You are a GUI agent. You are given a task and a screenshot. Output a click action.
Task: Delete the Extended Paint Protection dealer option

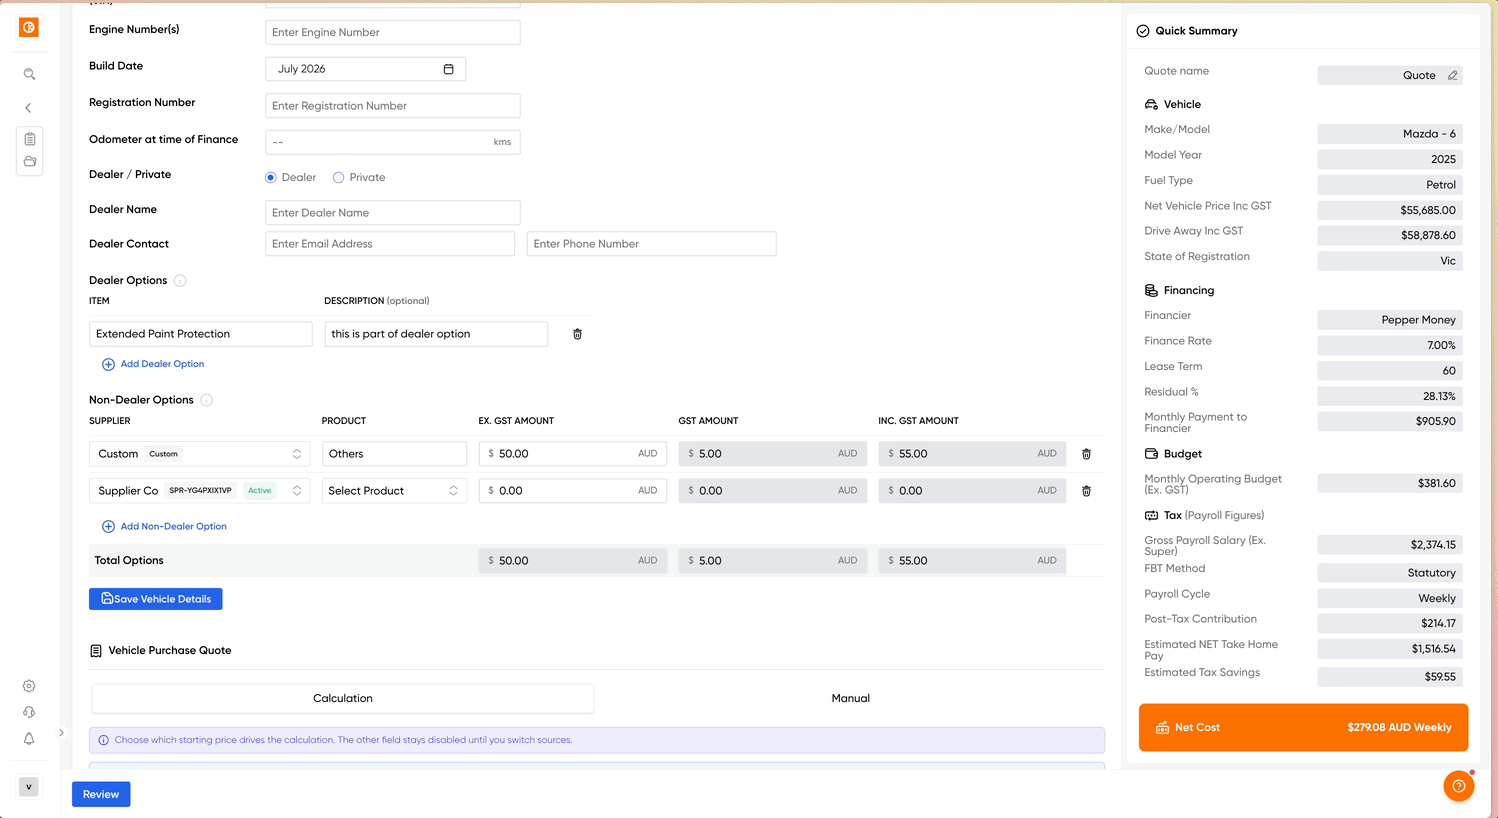click(577, 334)
